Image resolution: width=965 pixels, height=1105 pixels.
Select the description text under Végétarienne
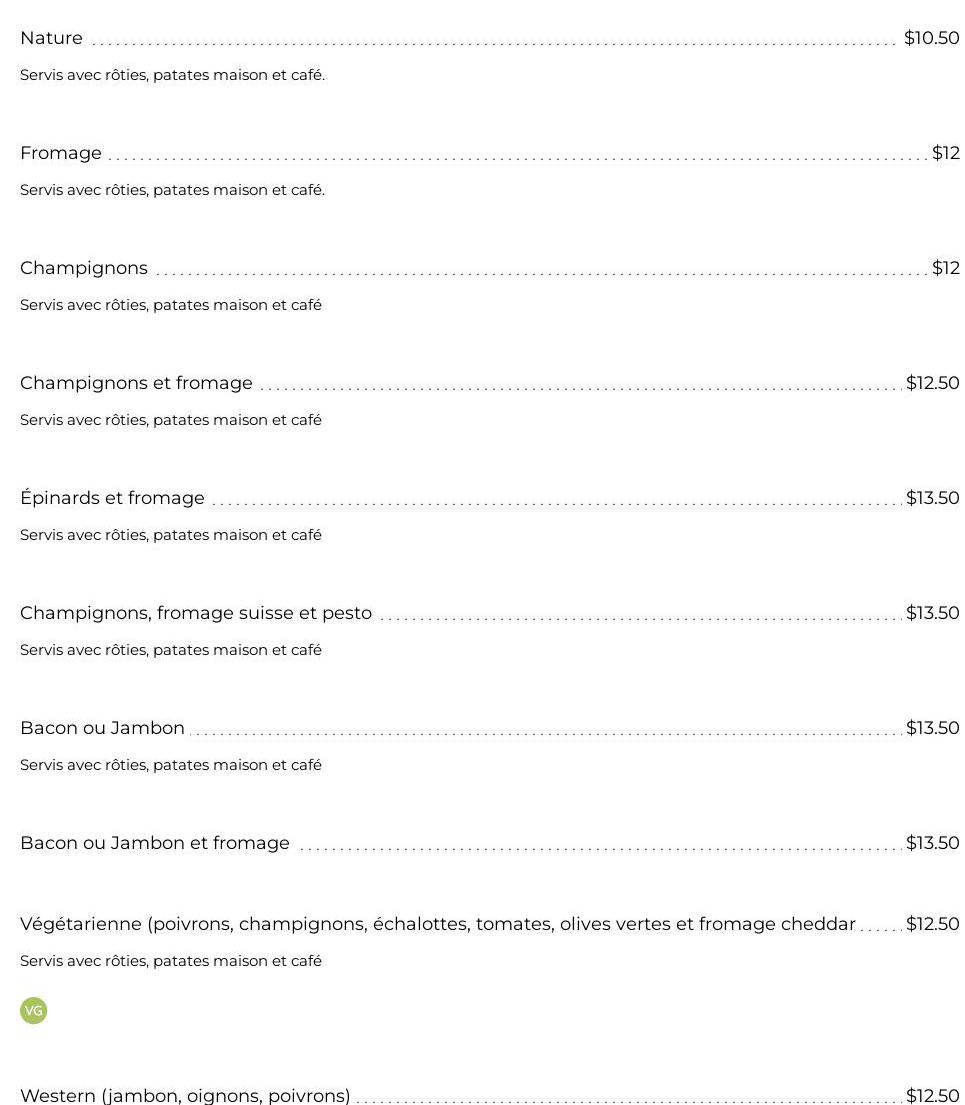[x=171, y=961]
